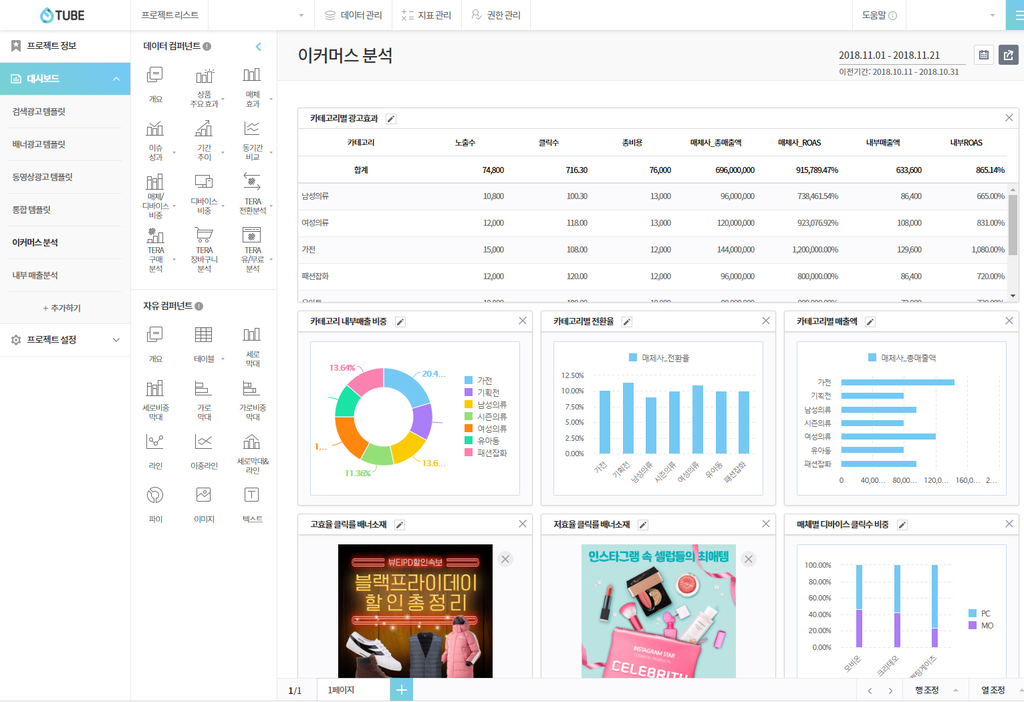Add the TERA 전환분석 component
The width and height of the screenshot is (1024, 702).
click(x=252, y=194)
